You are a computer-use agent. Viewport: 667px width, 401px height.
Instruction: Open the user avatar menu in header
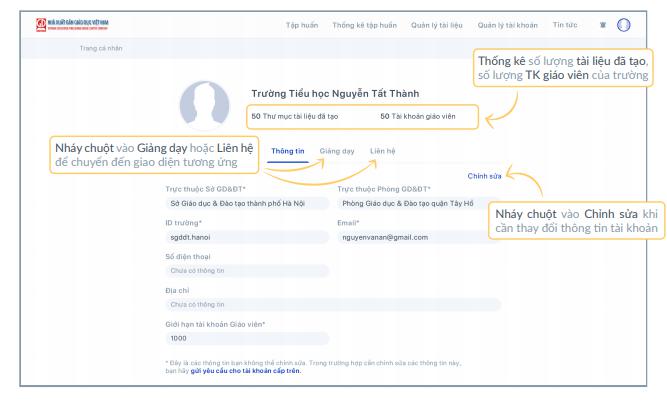click(x=624, y=25)
